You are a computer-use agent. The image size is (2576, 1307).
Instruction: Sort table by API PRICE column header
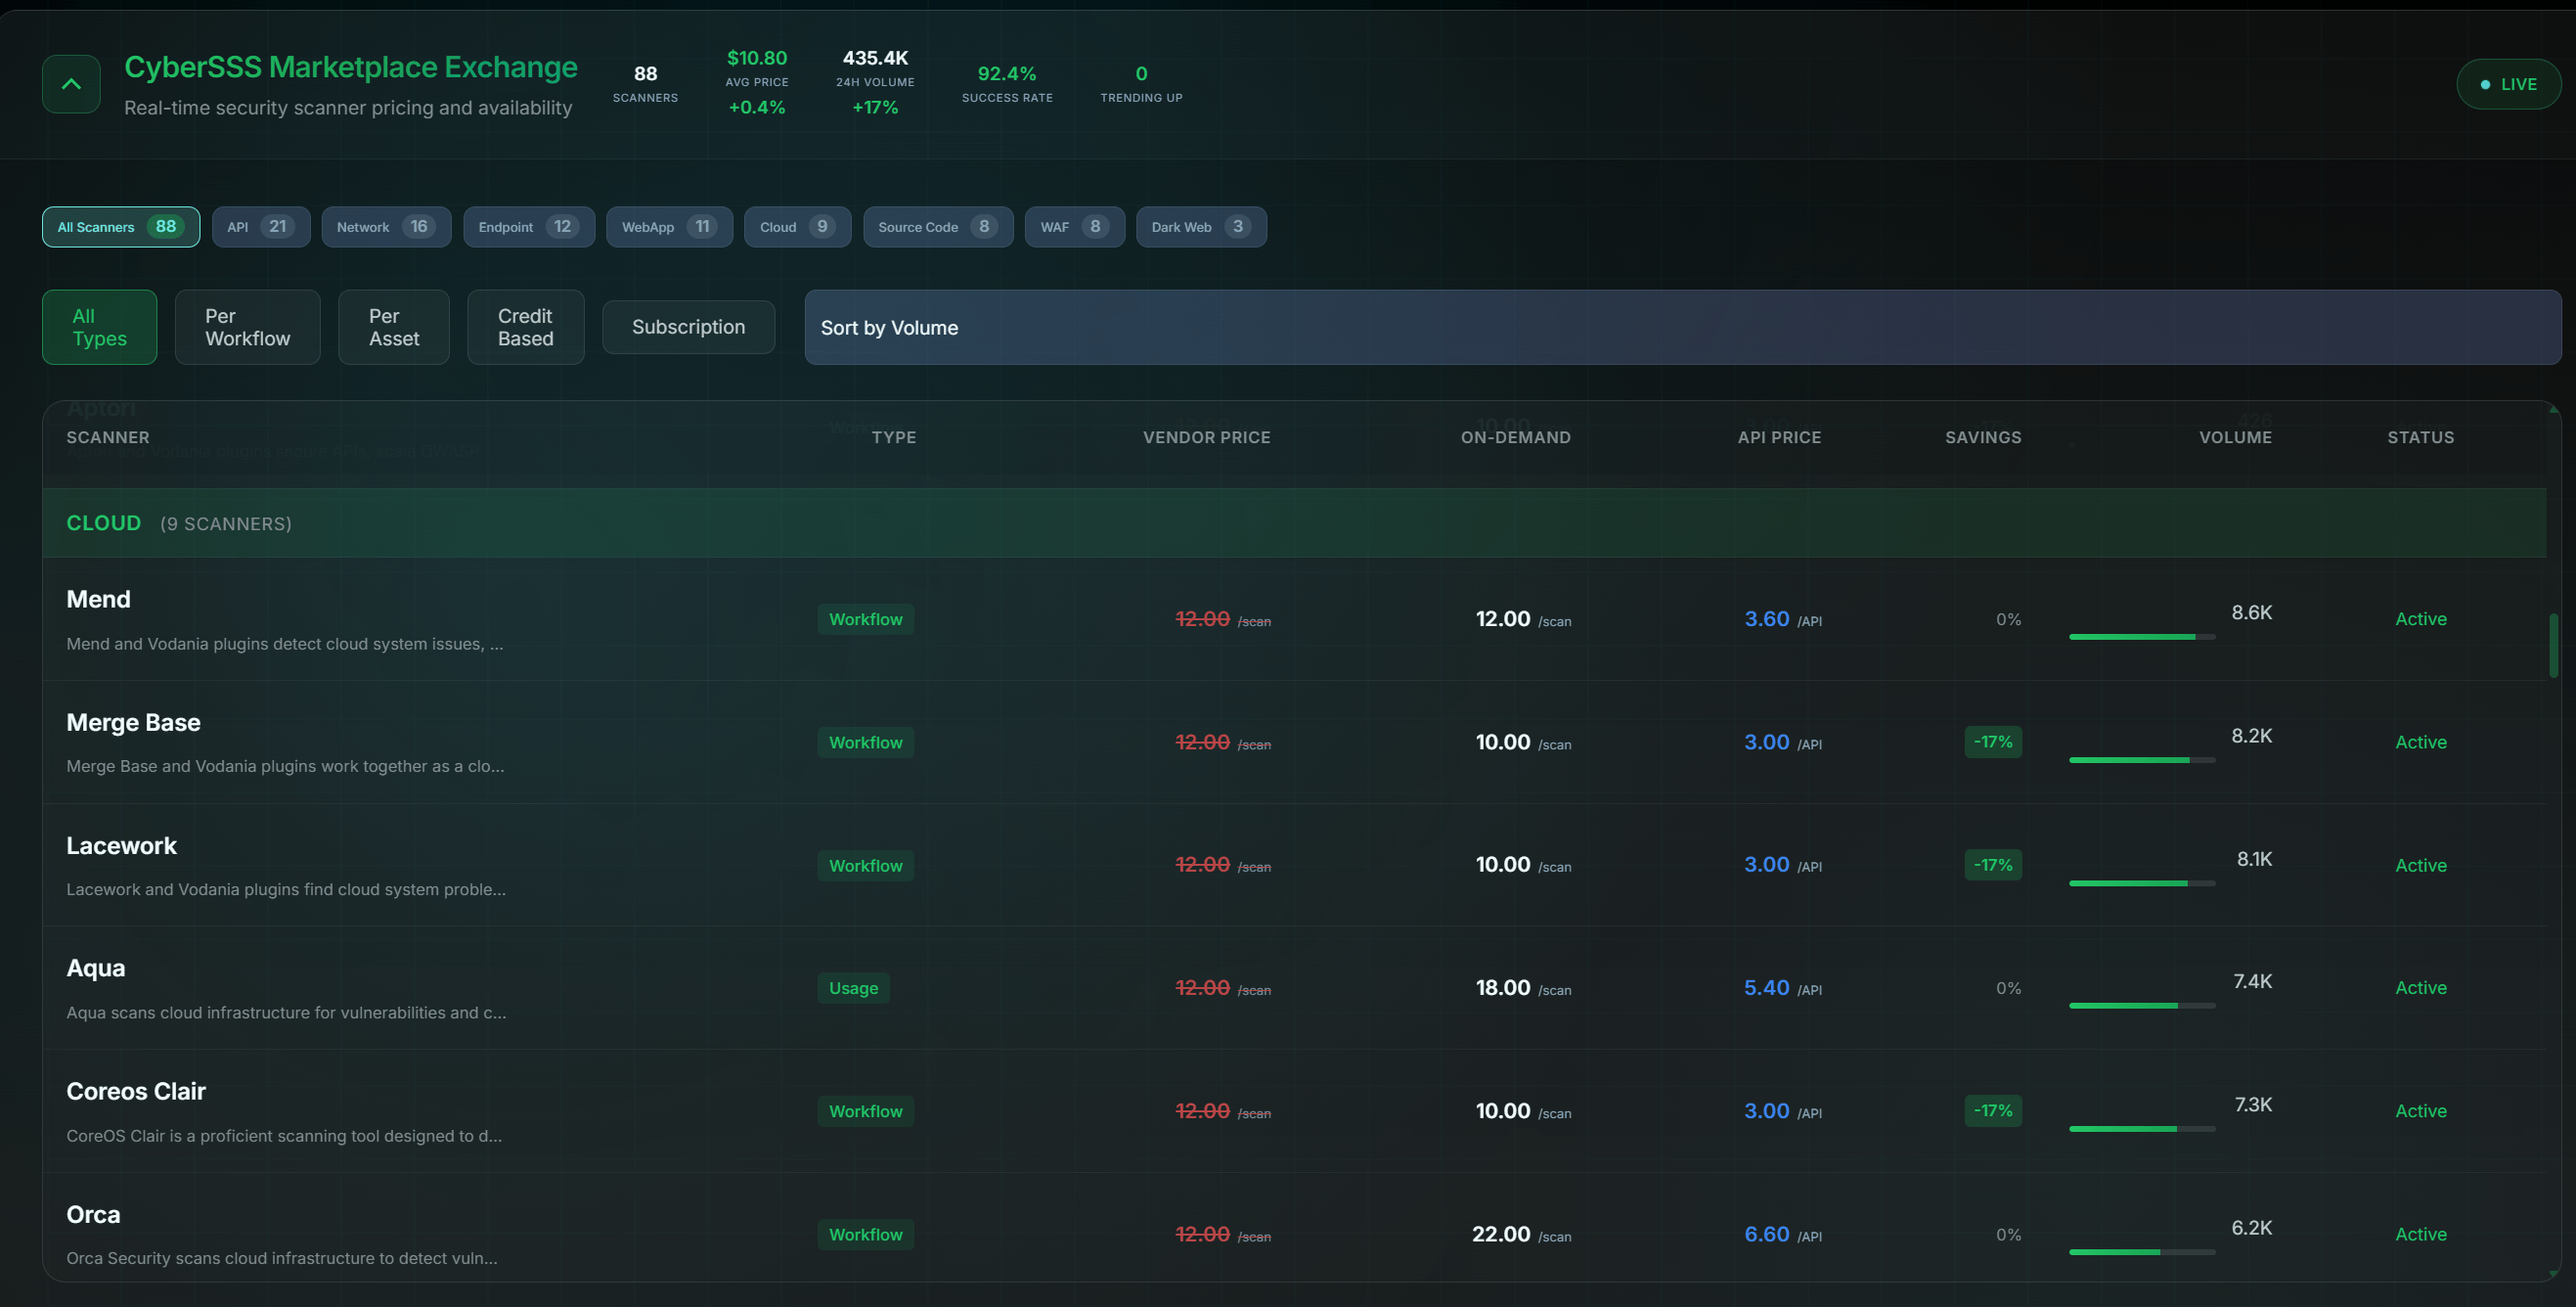(1779, 438)
